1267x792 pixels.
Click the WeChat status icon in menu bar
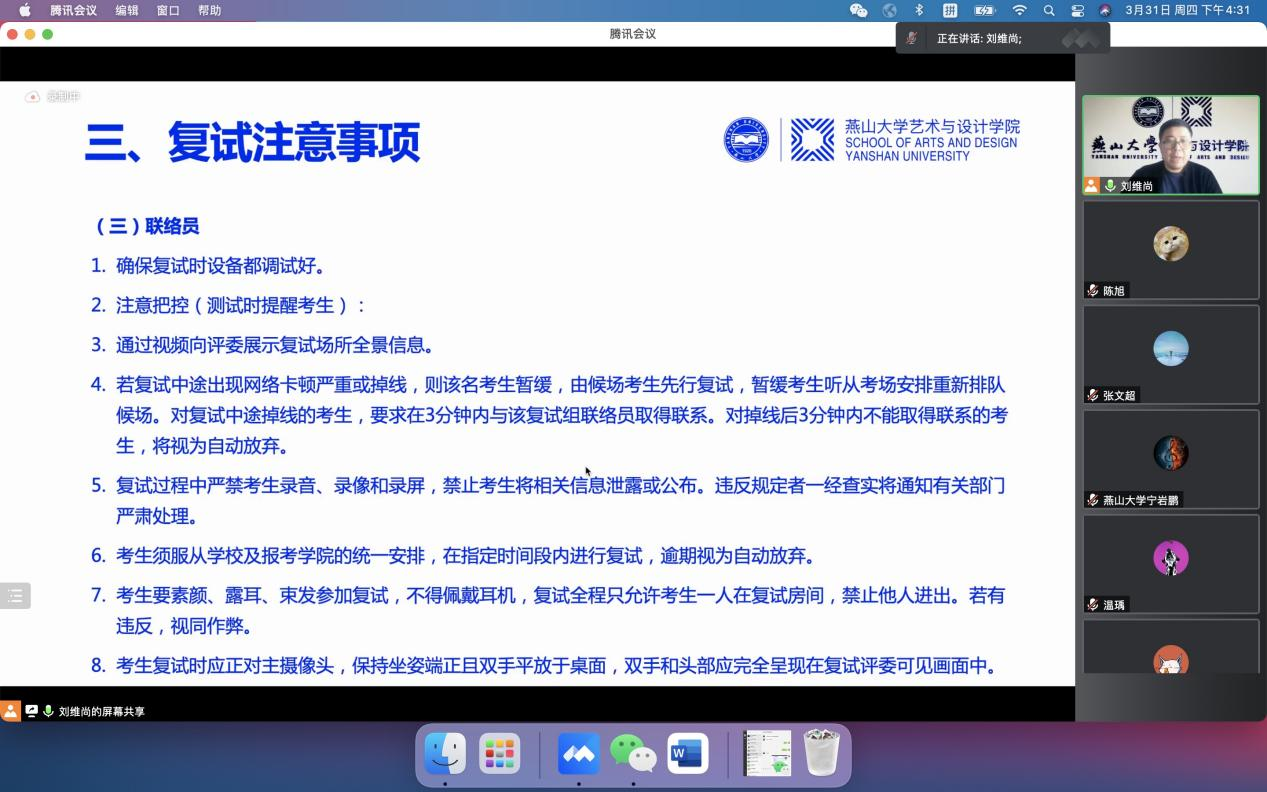(858, 10)
